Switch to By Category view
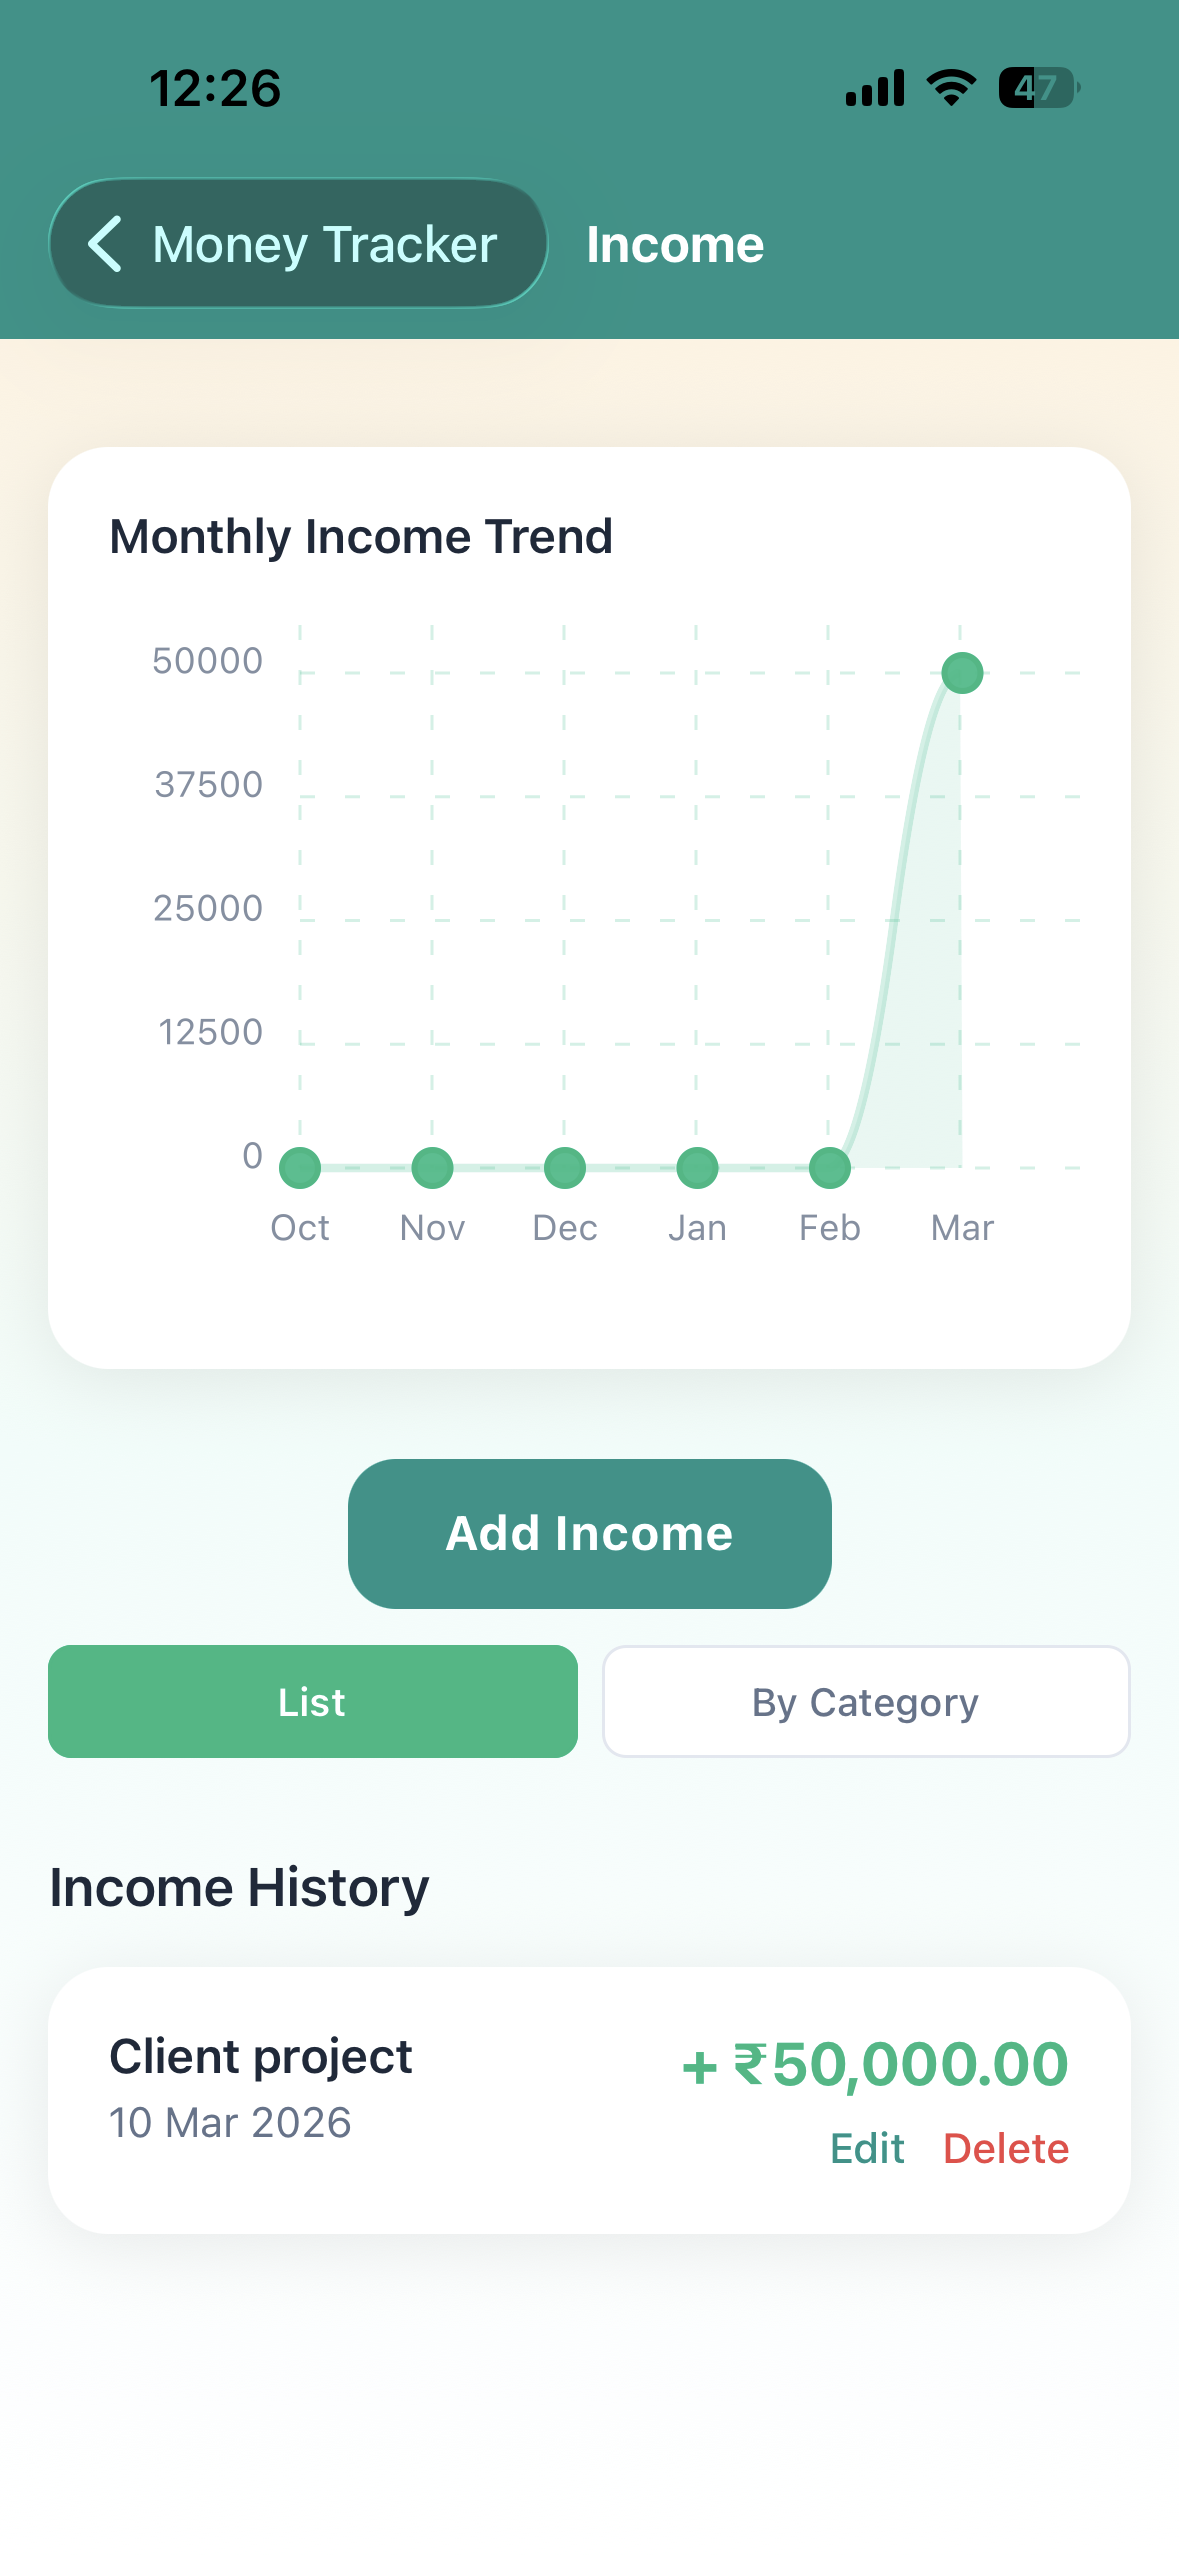Viewport: 1179px width, 2556px height. coord(865,1701)
